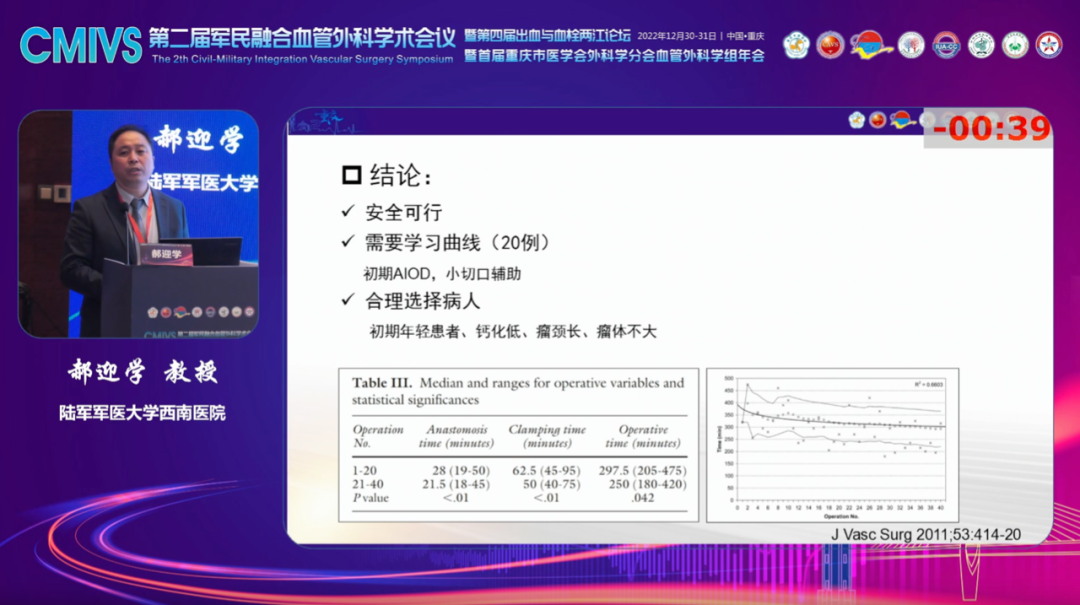Click the green map emblem in header
This screenshot has height=605, width=1080.
981,45
